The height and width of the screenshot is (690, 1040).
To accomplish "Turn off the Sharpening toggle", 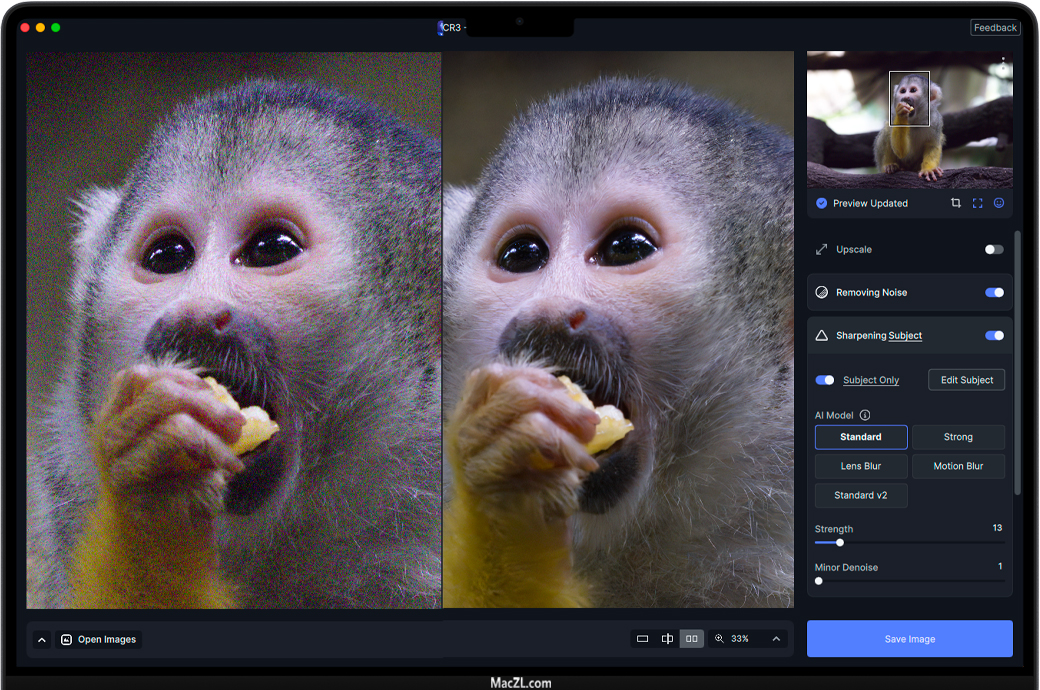I will tap(994, 336).
